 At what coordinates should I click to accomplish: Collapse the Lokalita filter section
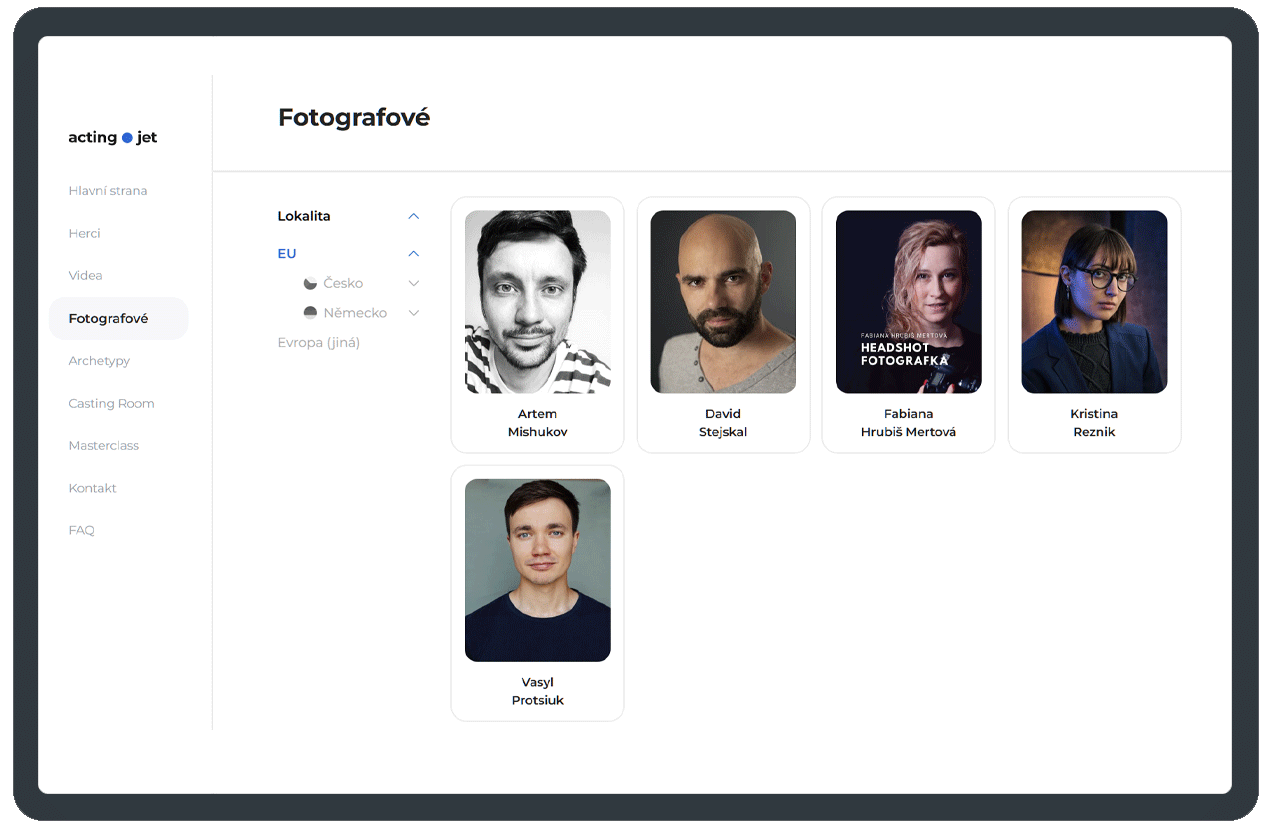(414, 216)
